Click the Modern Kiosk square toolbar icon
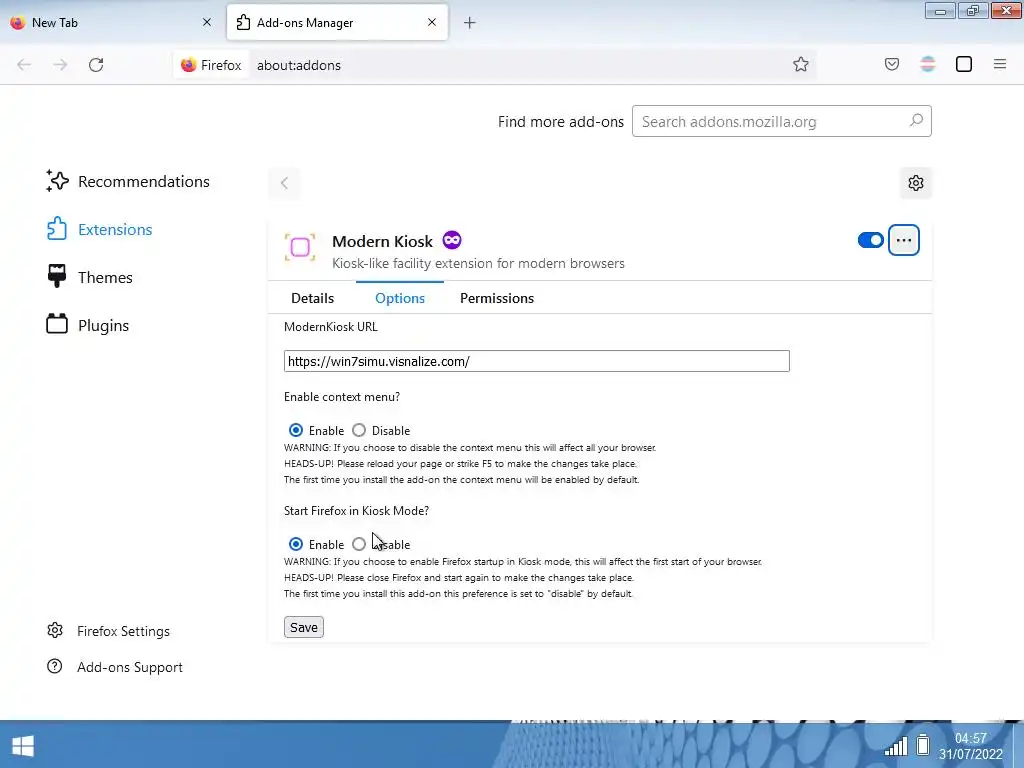The width and height of the screenshot is (1024, 768). pyautogui.click(x=964, y=64)
